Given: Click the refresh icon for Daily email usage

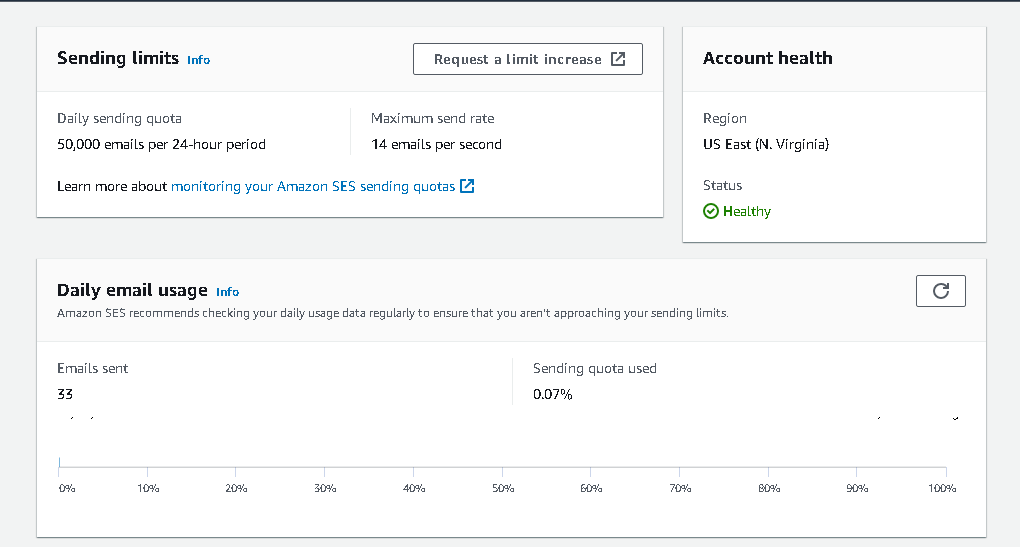Looking at the screenshot, I should coord(940,291).
